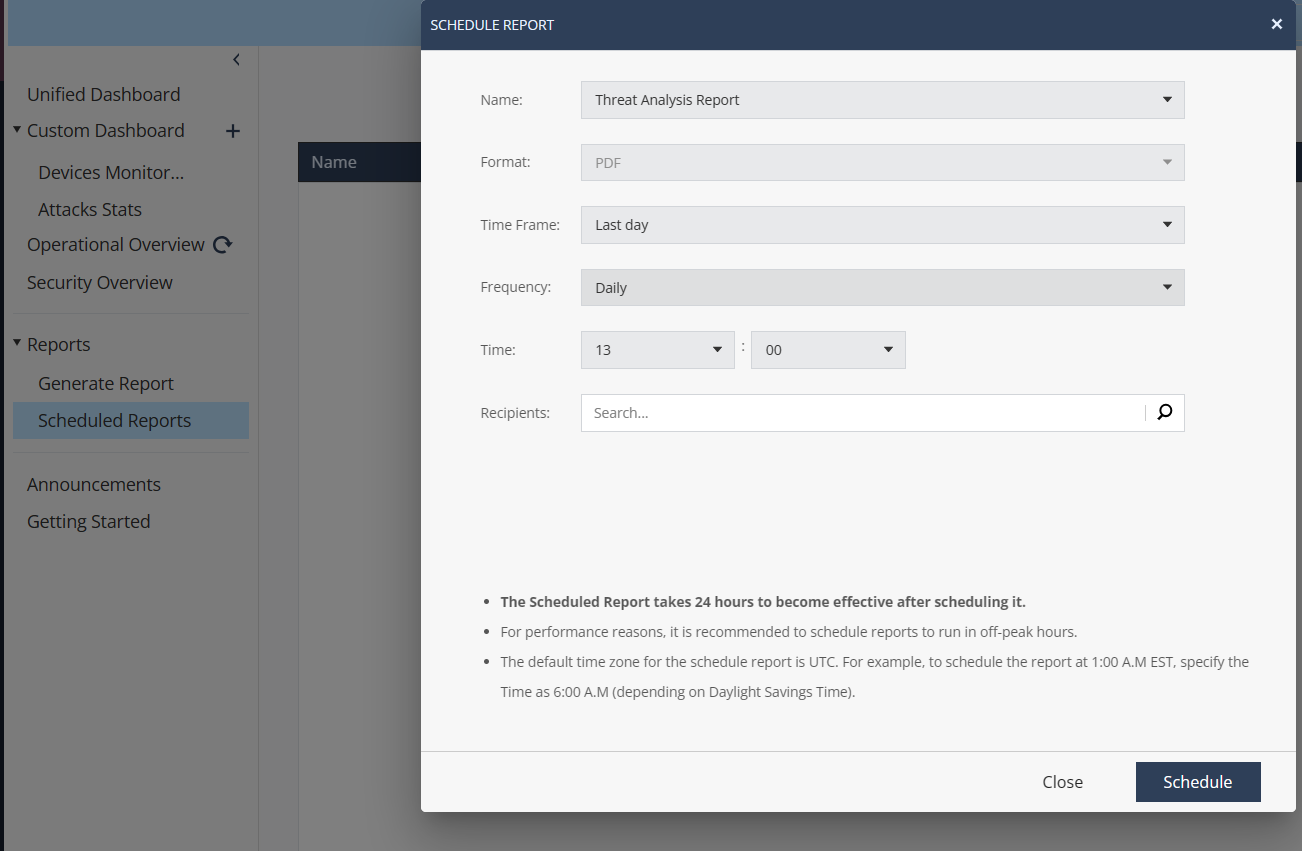The width and height of the screenshot is (1302, 851).
Task: Open Announcements in the sidebar
Action: [94, 485]
